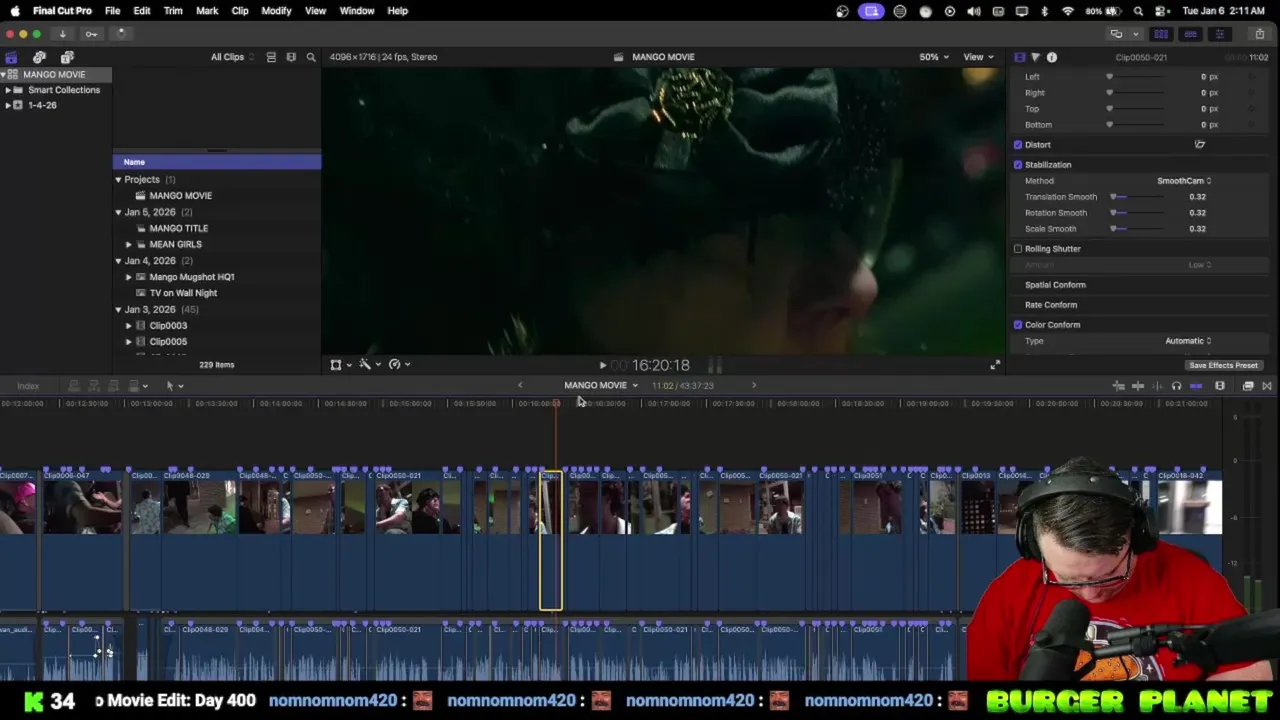
Task: Toggle timeline headphones audio skimming icon
Action: coord(1176,386)
